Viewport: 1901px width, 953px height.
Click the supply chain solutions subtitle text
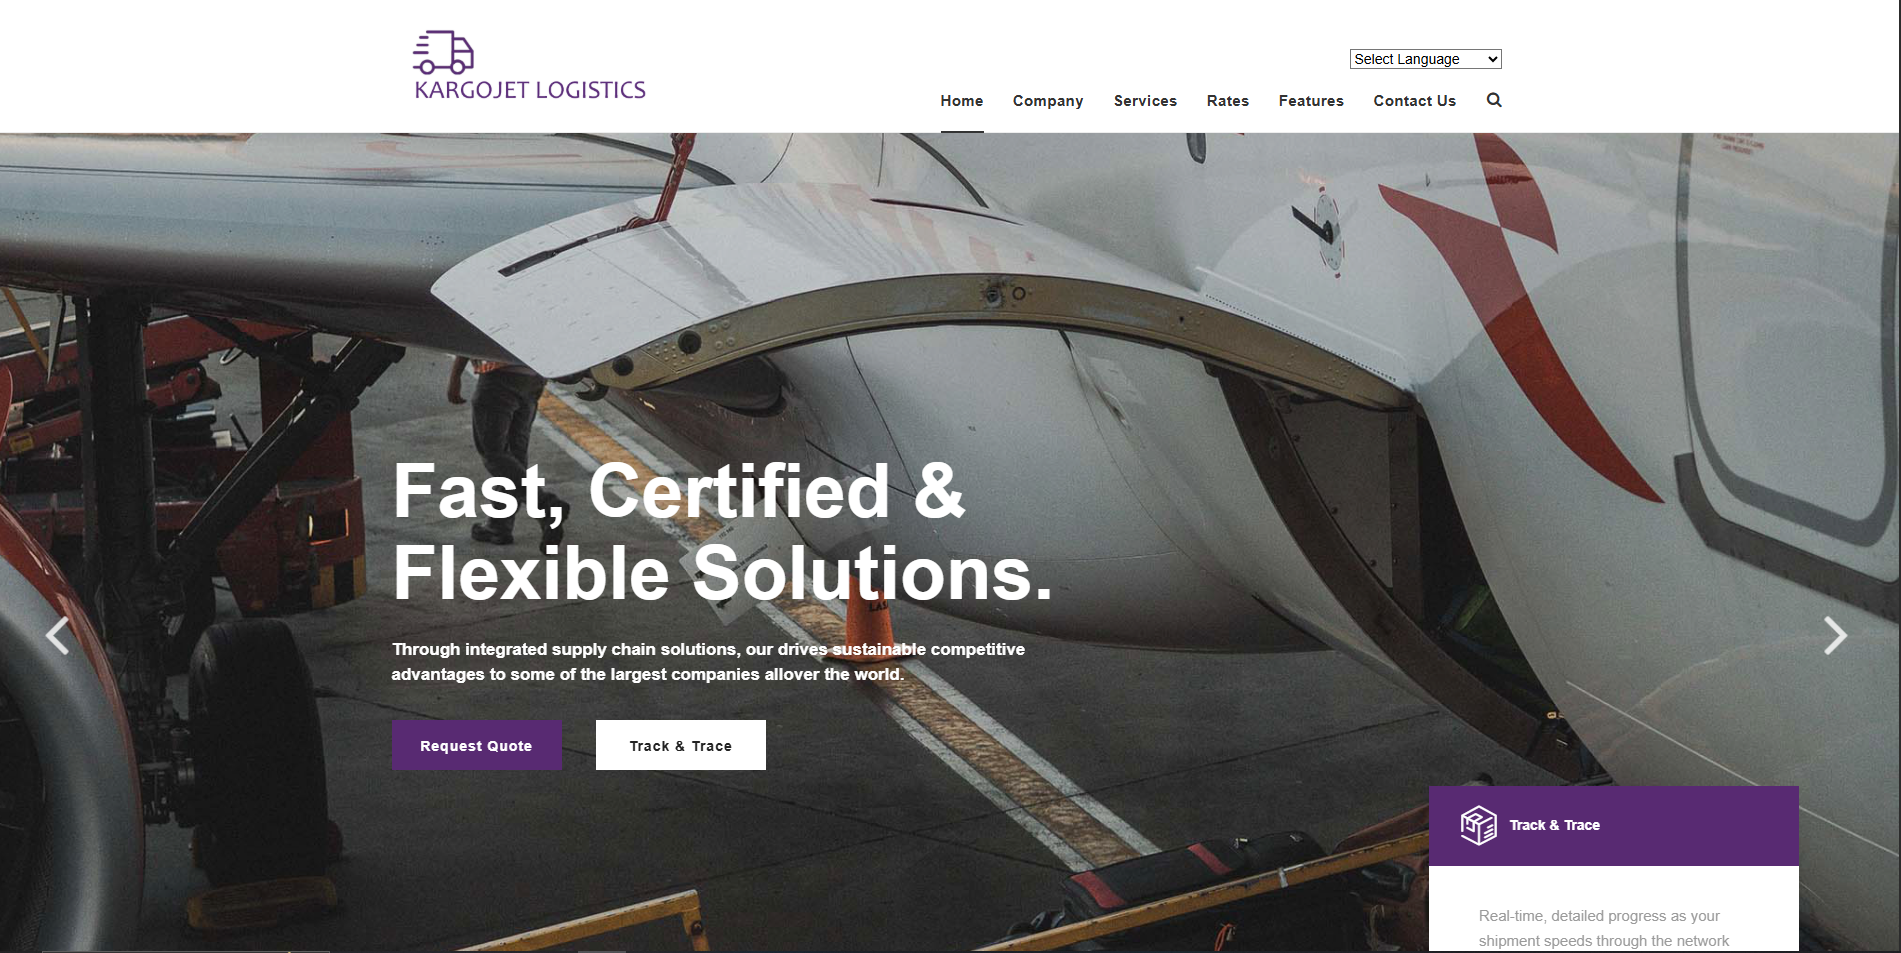pyautogui.click(x=708, y=661)
